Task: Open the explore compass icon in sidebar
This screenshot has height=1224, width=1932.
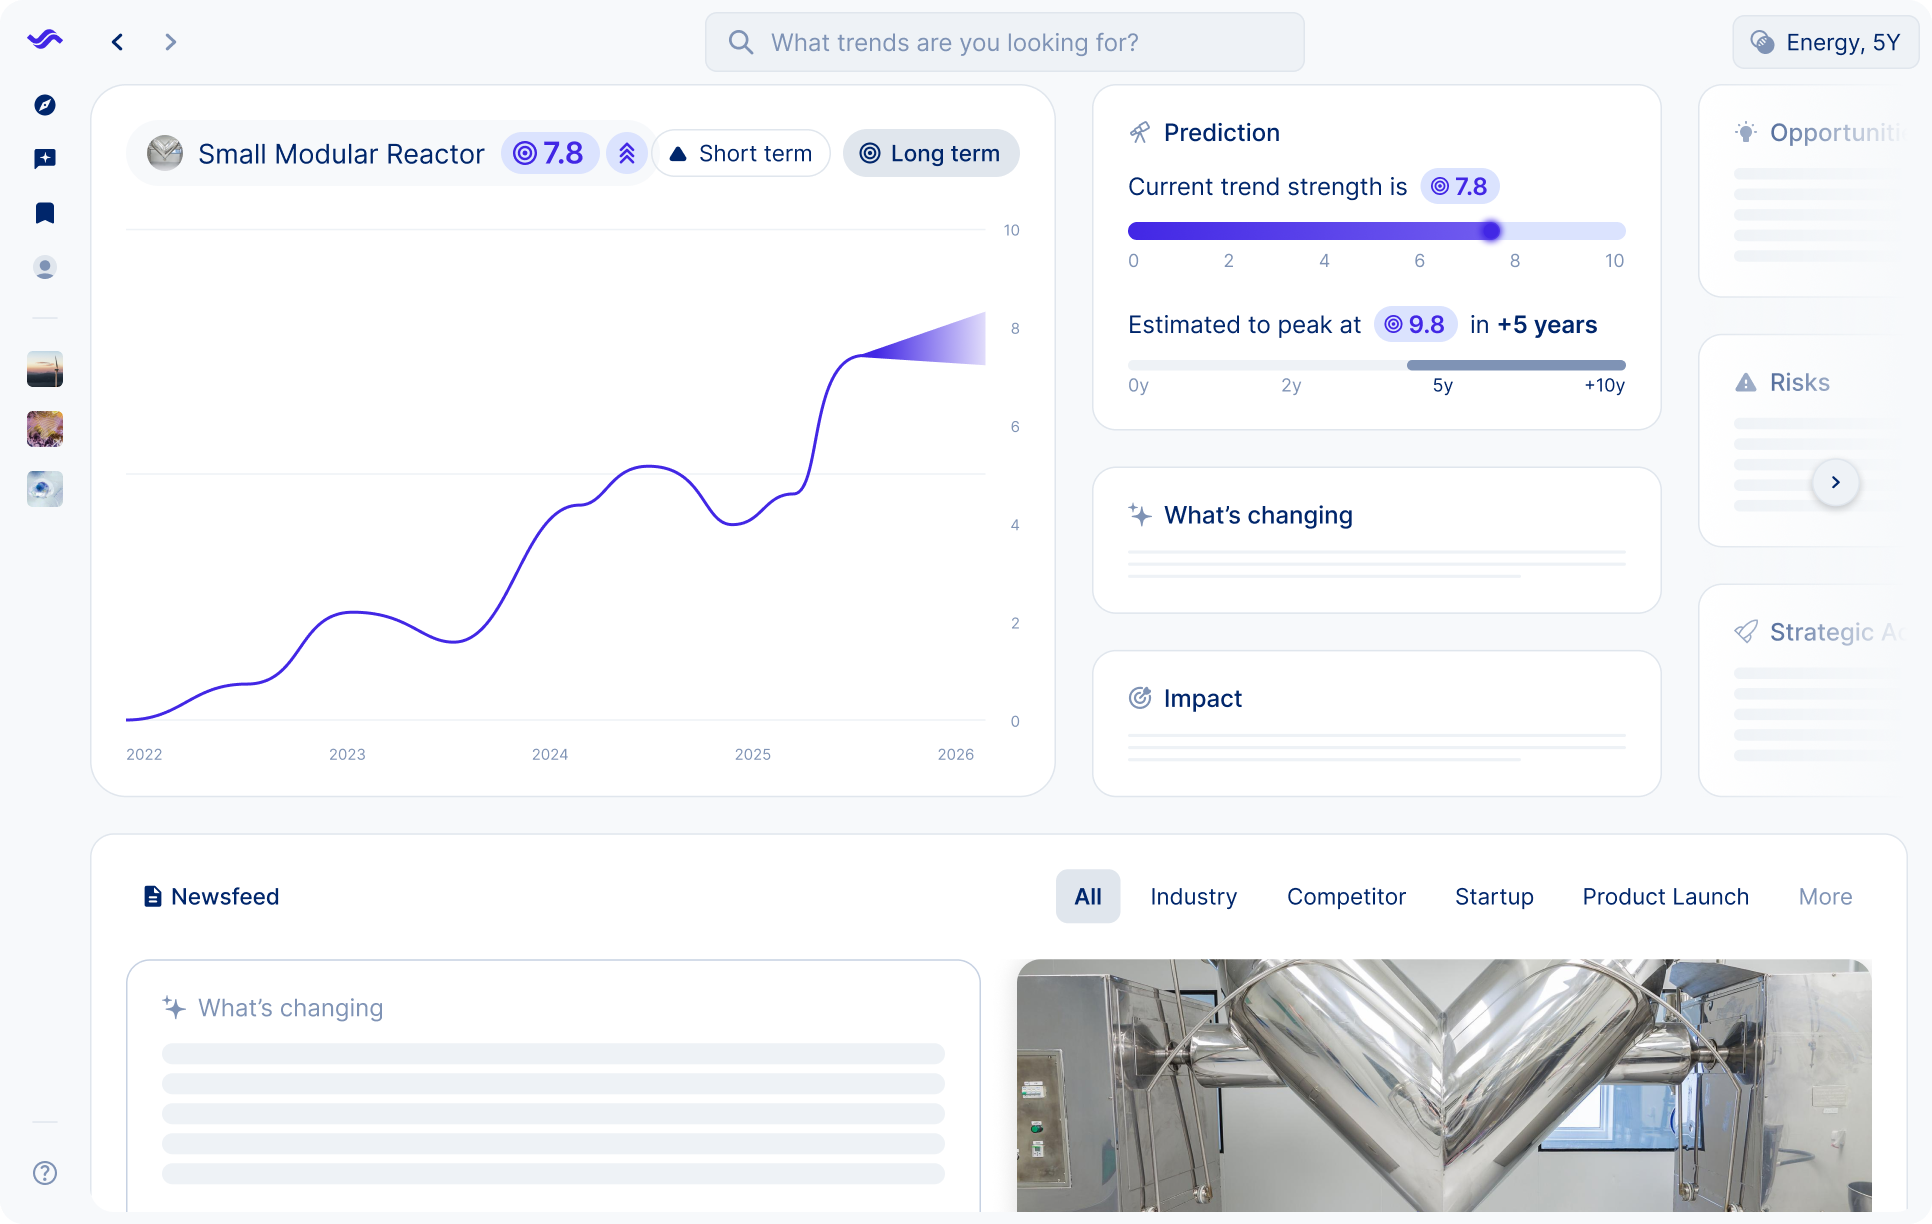Action: pos(45,105)
